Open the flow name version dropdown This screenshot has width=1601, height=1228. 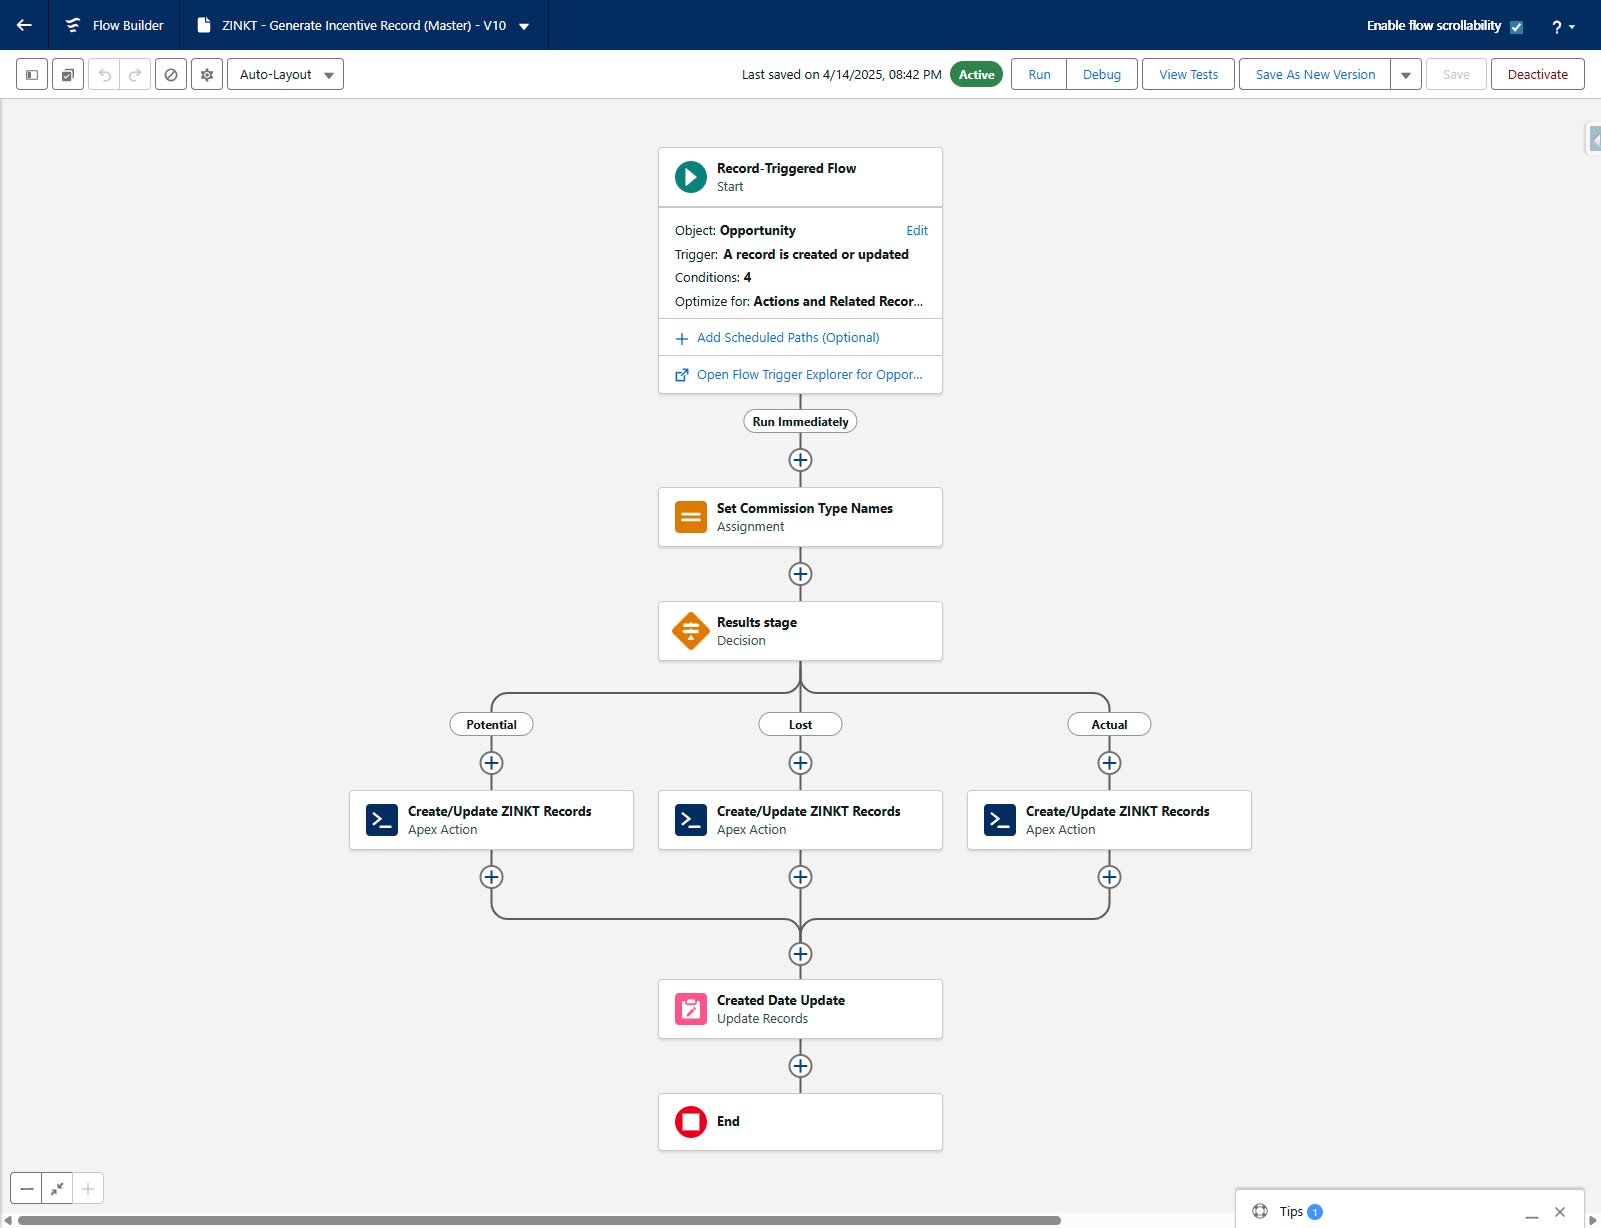point(524,27)
